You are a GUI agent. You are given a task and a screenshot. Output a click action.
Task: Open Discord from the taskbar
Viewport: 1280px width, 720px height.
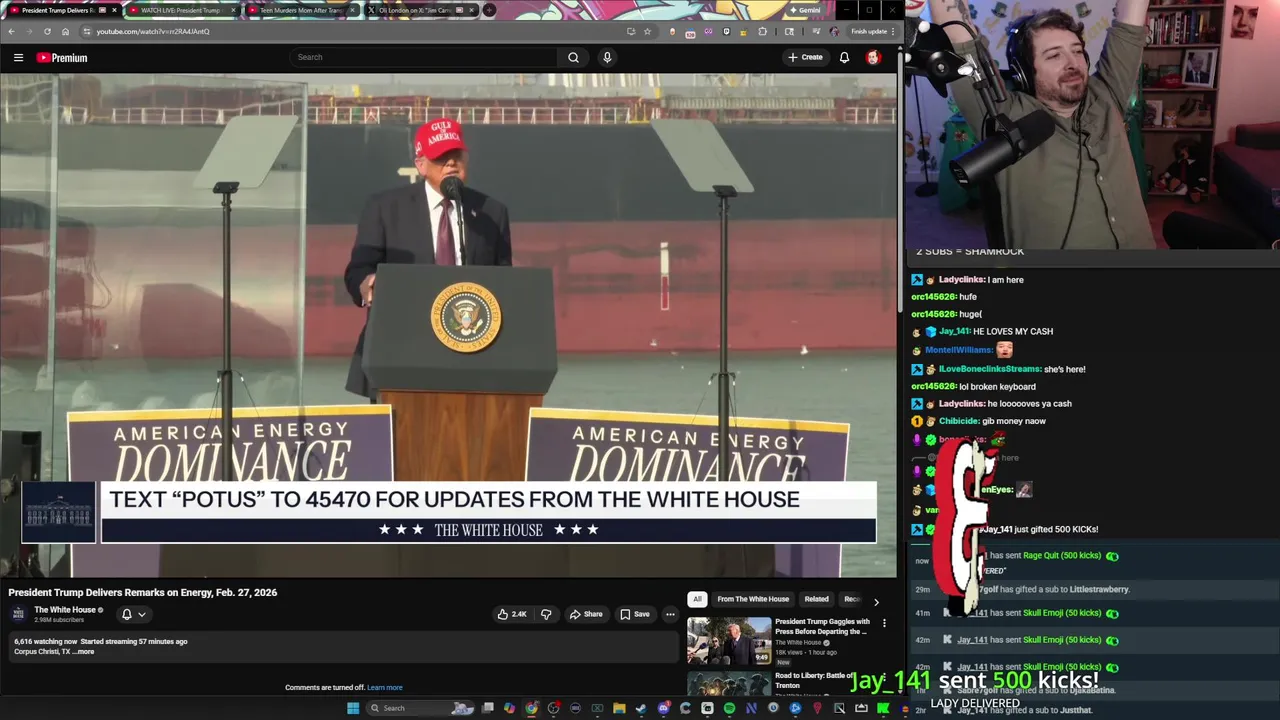663,708
